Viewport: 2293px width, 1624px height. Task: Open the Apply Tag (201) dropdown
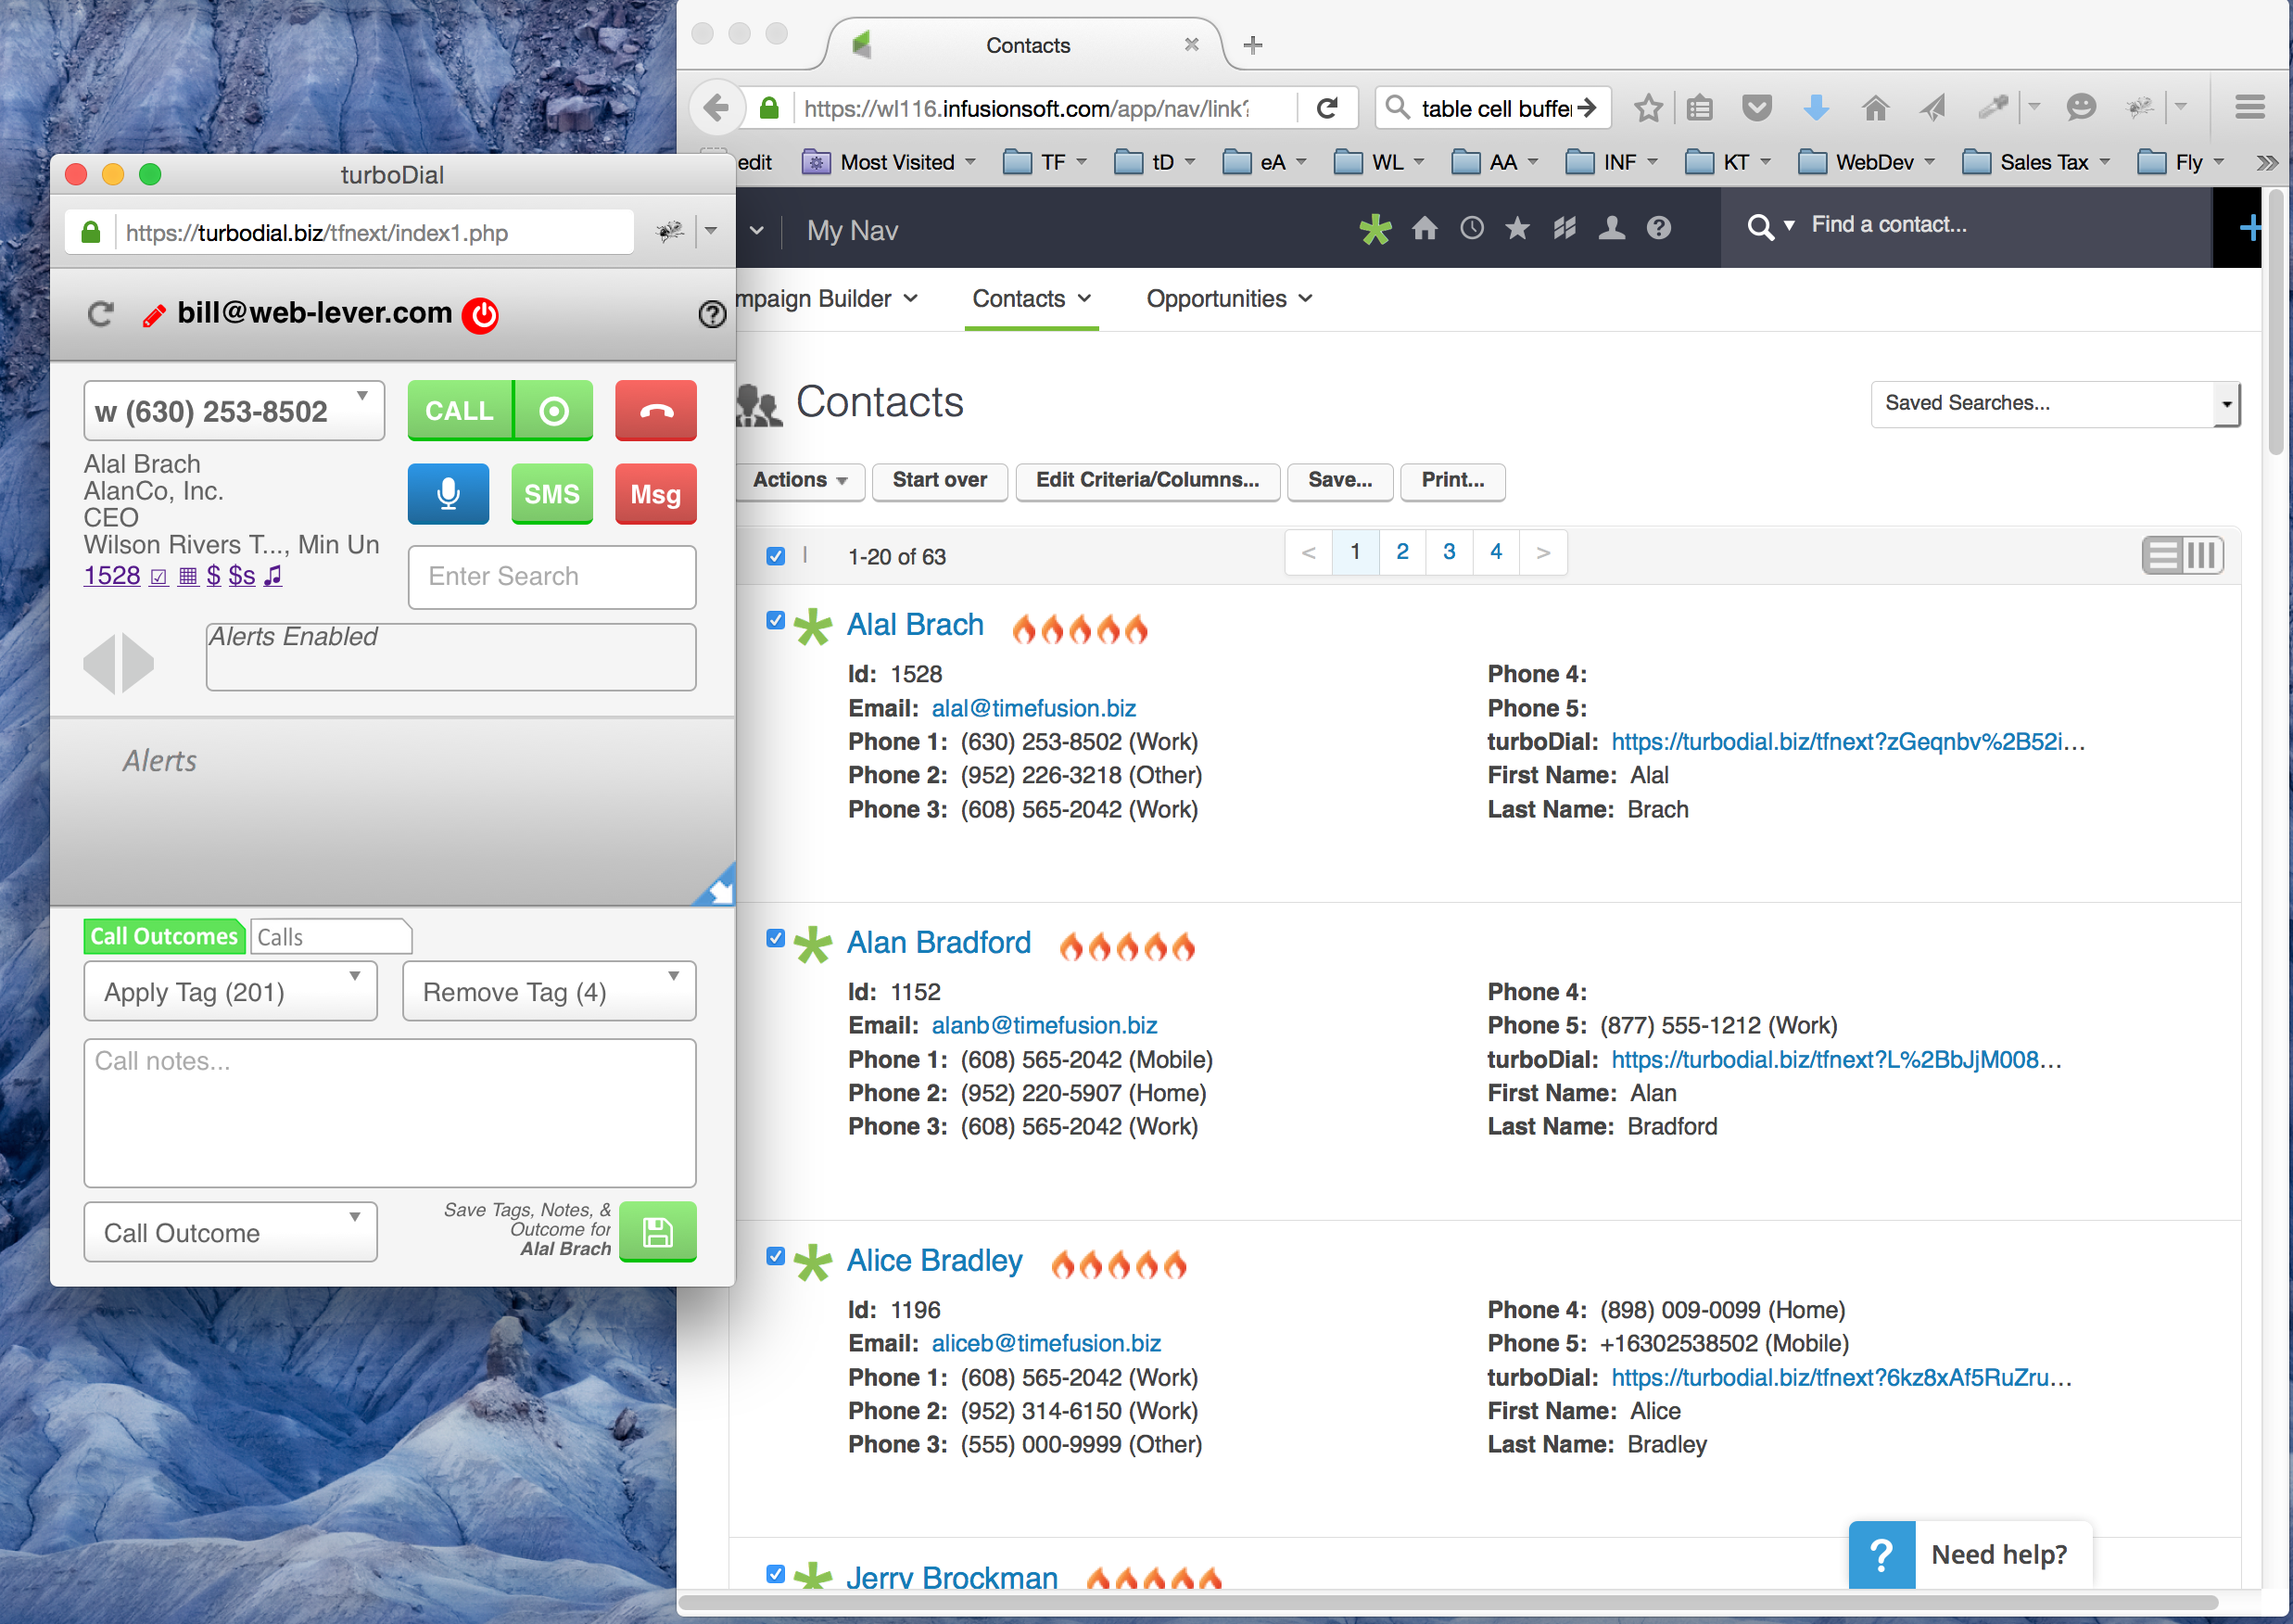point(230,991)
